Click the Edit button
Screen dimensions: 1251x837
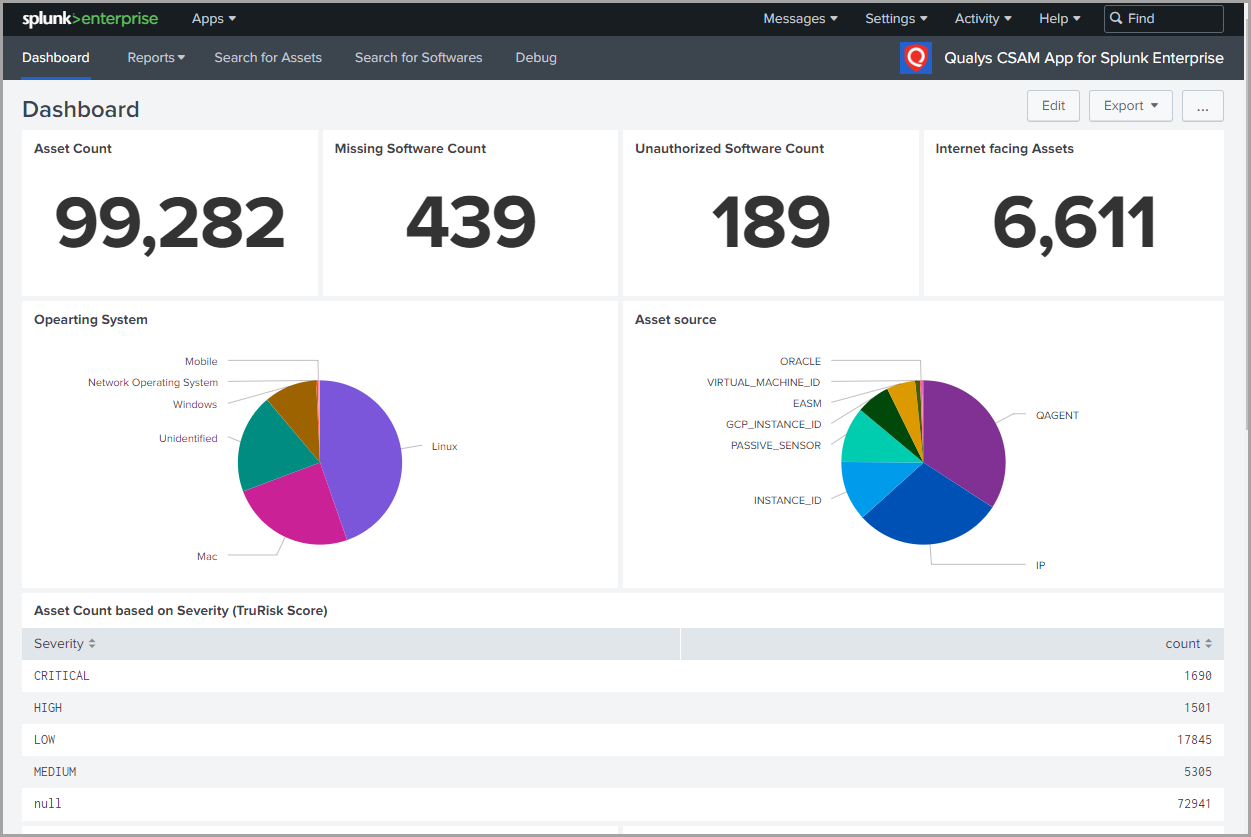point(1053,105)
